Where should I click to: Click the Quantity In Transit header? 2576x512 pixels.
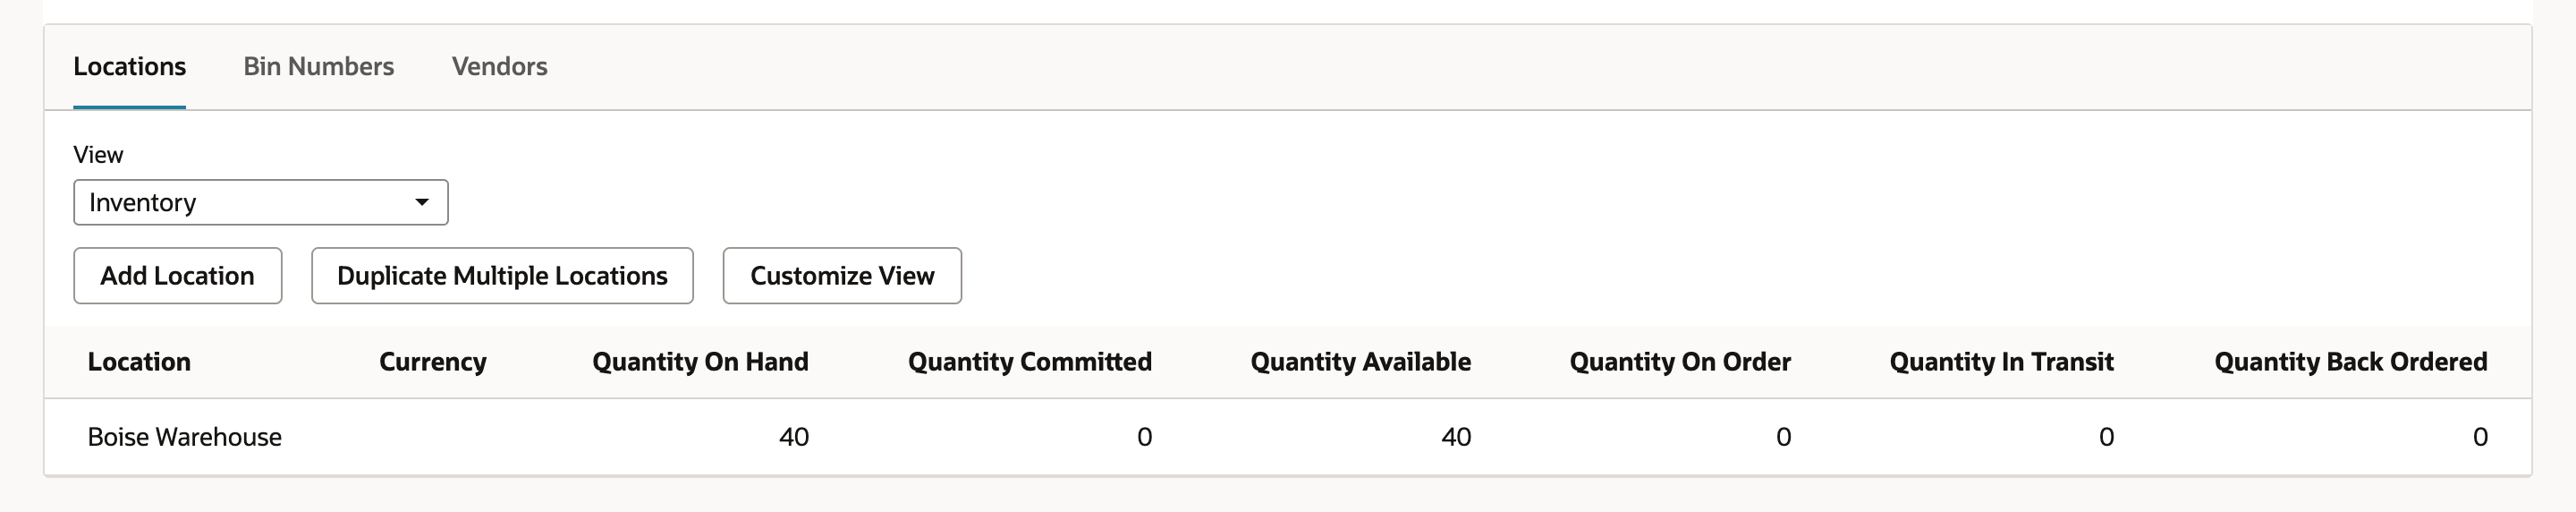coord(2001,362)
